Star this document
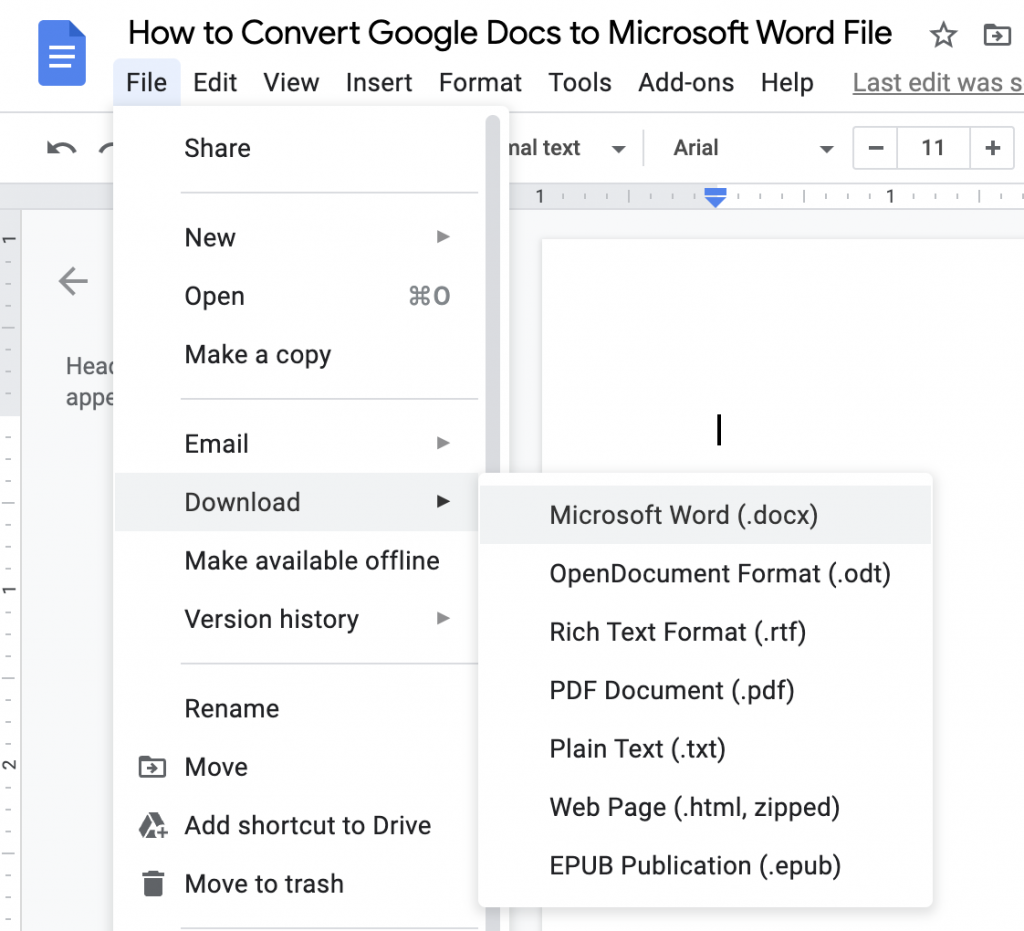 (943, 35)
